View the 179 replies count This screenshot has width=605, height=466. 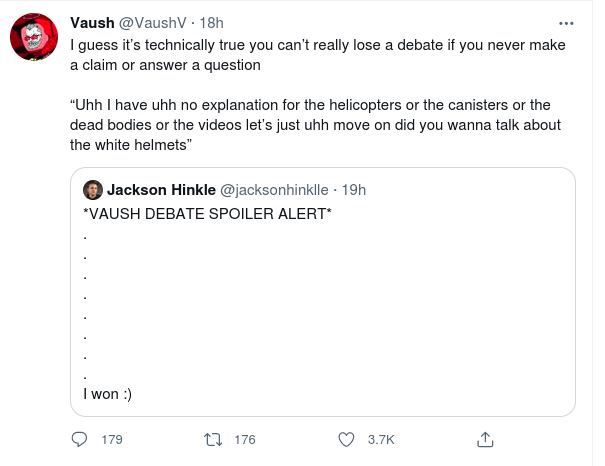click(112, 439)
